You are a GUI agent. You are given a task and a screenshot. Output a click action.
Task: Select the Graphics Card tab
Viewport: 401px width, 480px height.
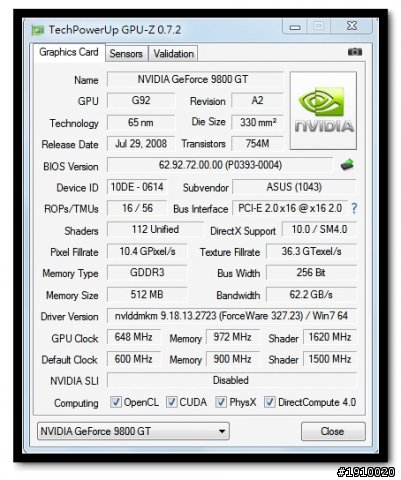coord(69,52)
